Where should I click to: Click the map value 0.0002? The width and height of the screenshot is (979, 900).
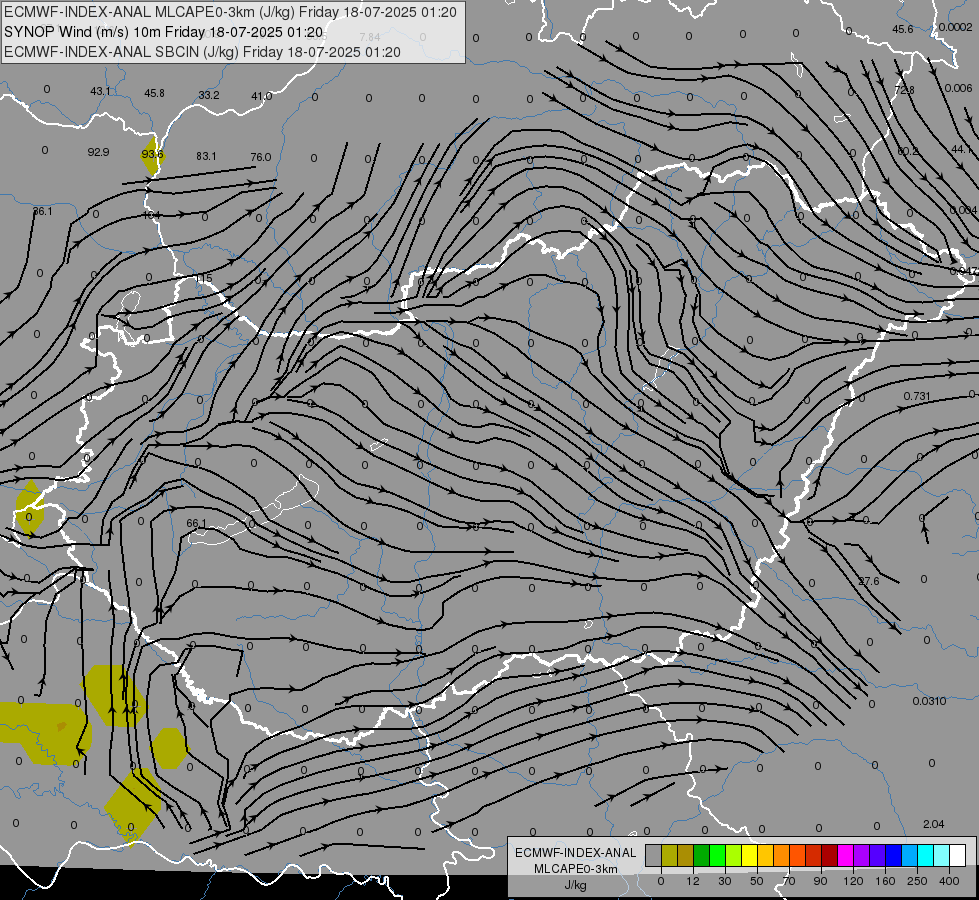956,27
